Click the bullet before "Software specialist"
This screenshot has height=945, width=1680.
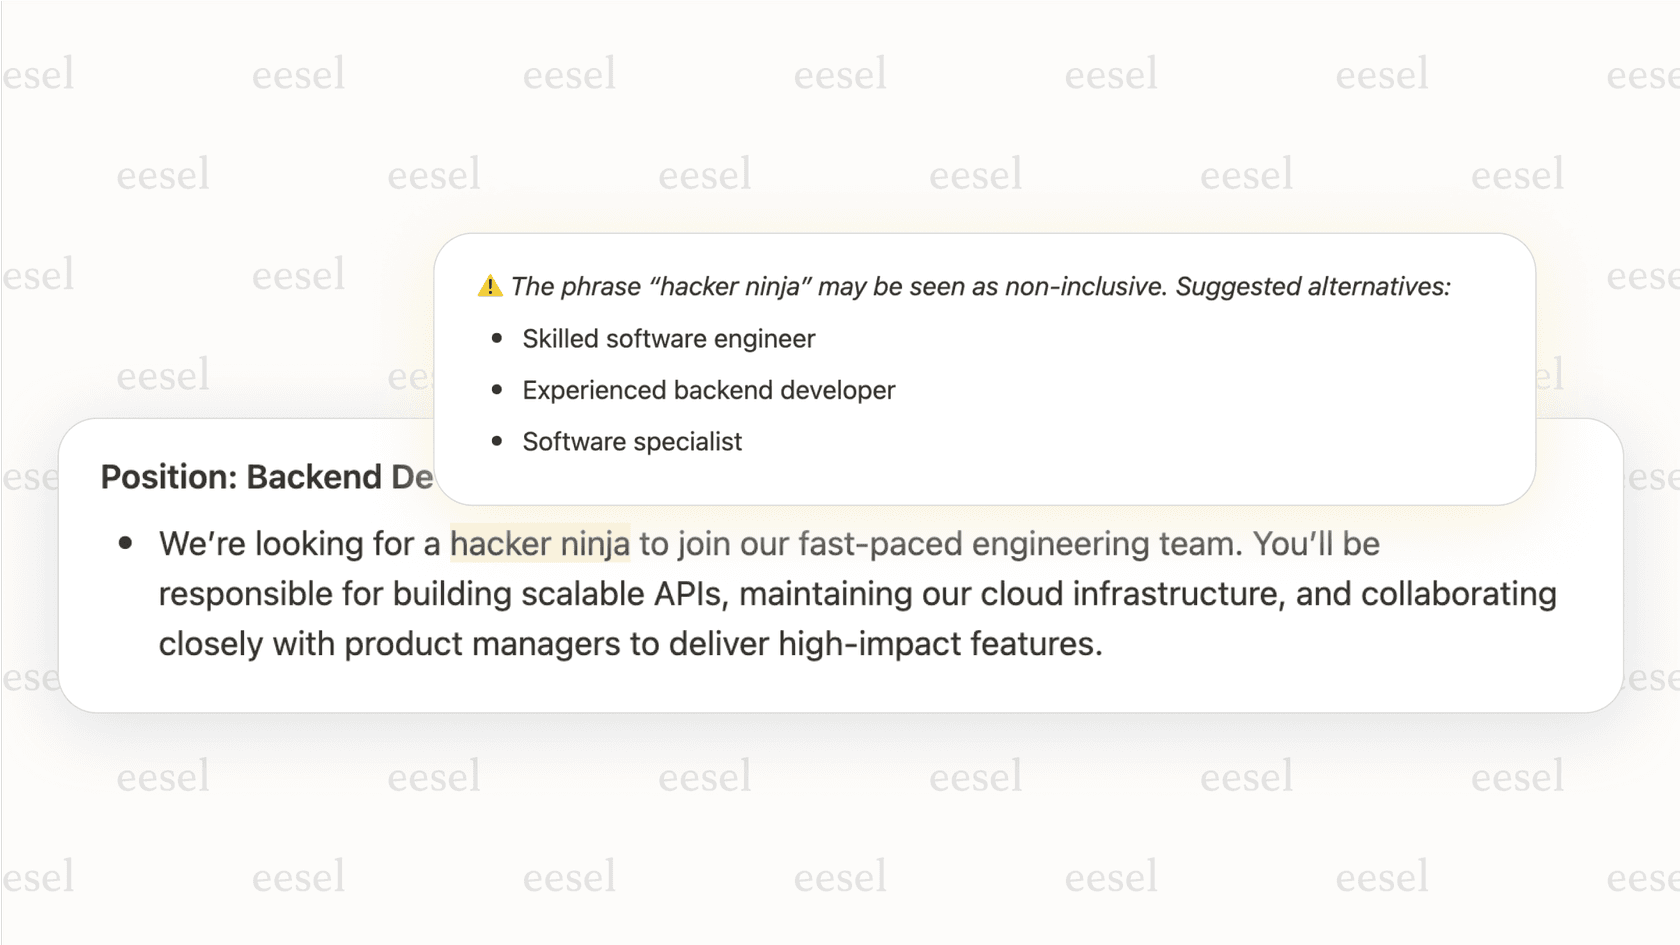click(497, 441)
